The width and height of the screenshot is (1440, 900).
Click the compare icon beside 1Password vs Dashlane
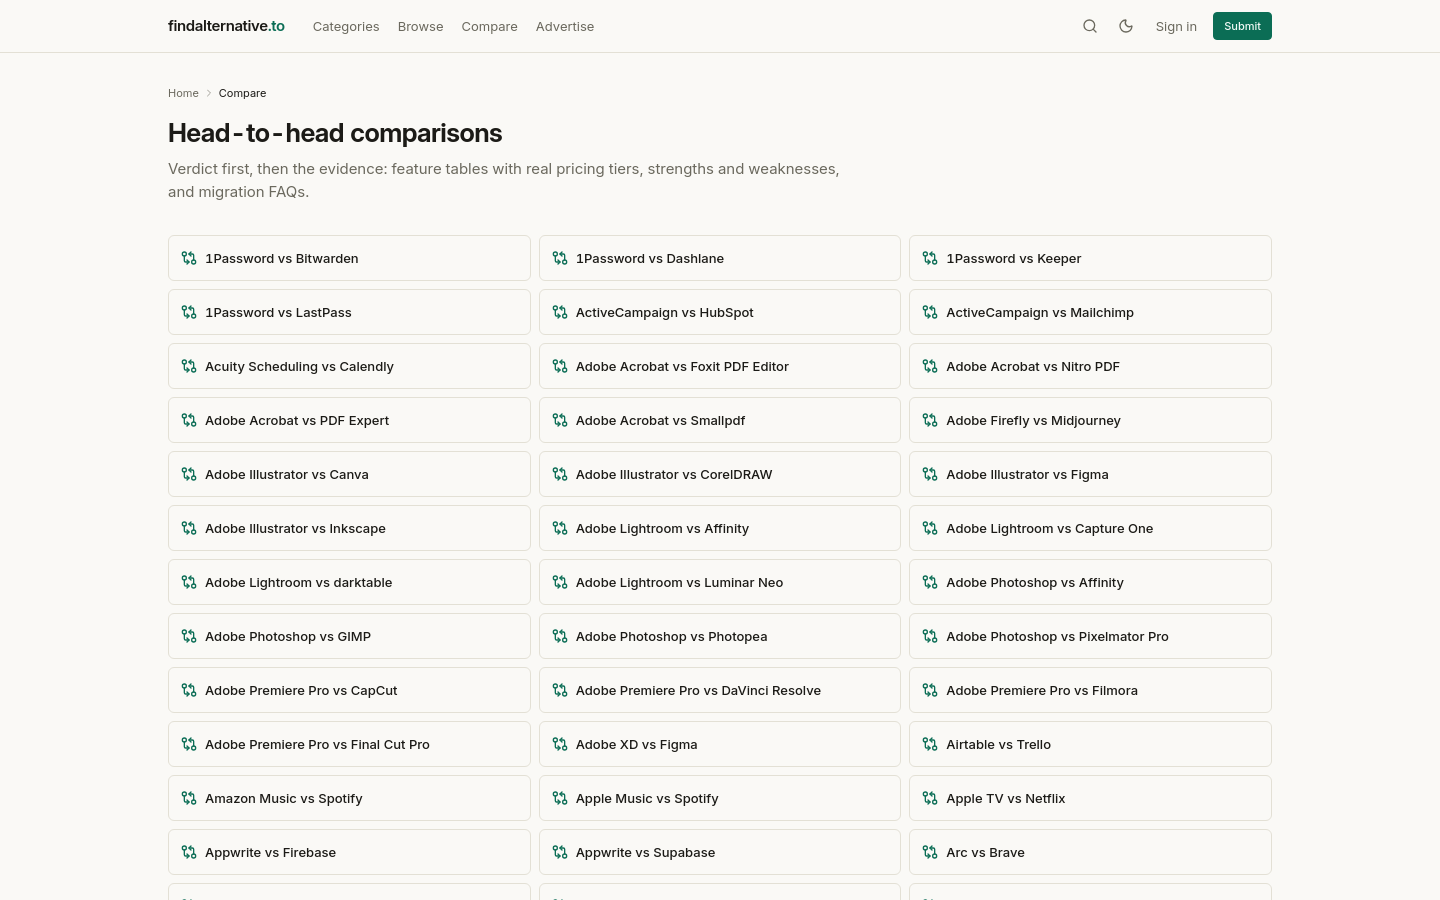(x=560, y=258)
